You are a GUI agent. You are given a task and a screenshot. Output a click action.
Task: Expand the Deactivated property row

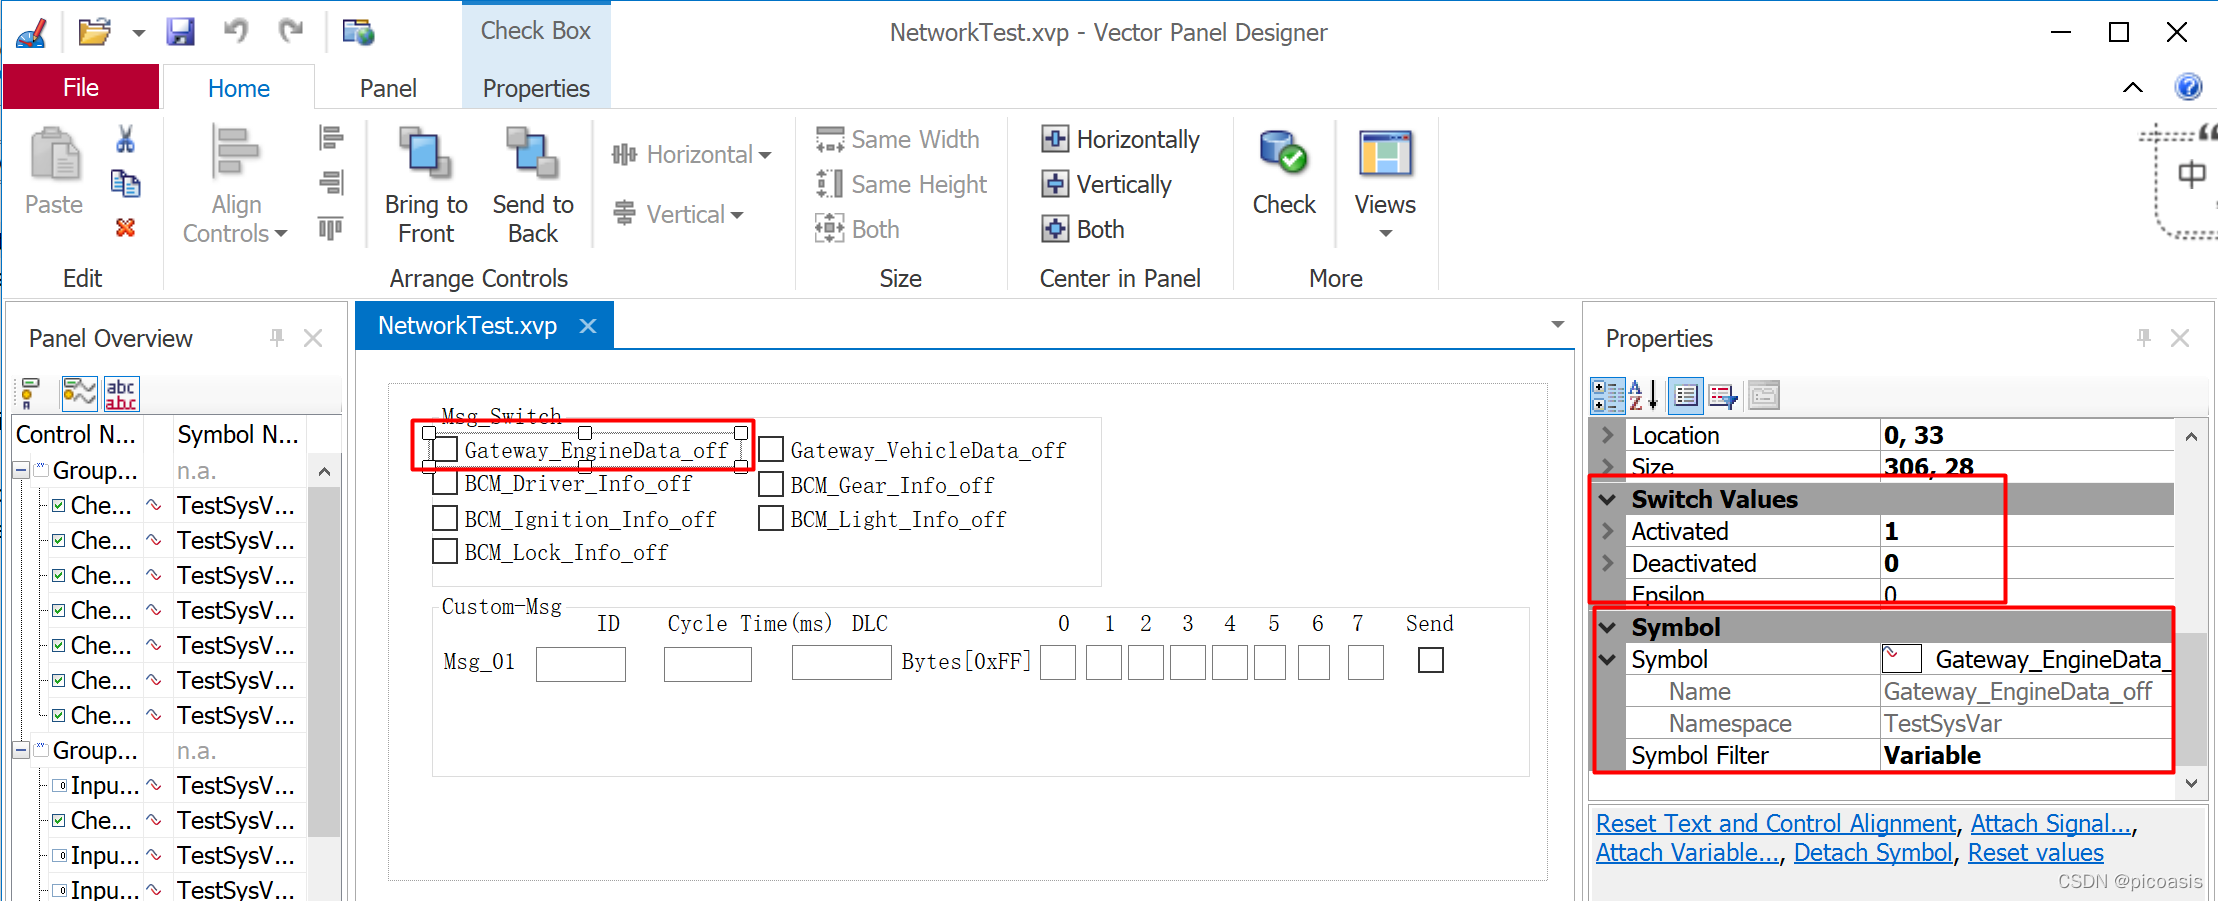click(1607, 563)
